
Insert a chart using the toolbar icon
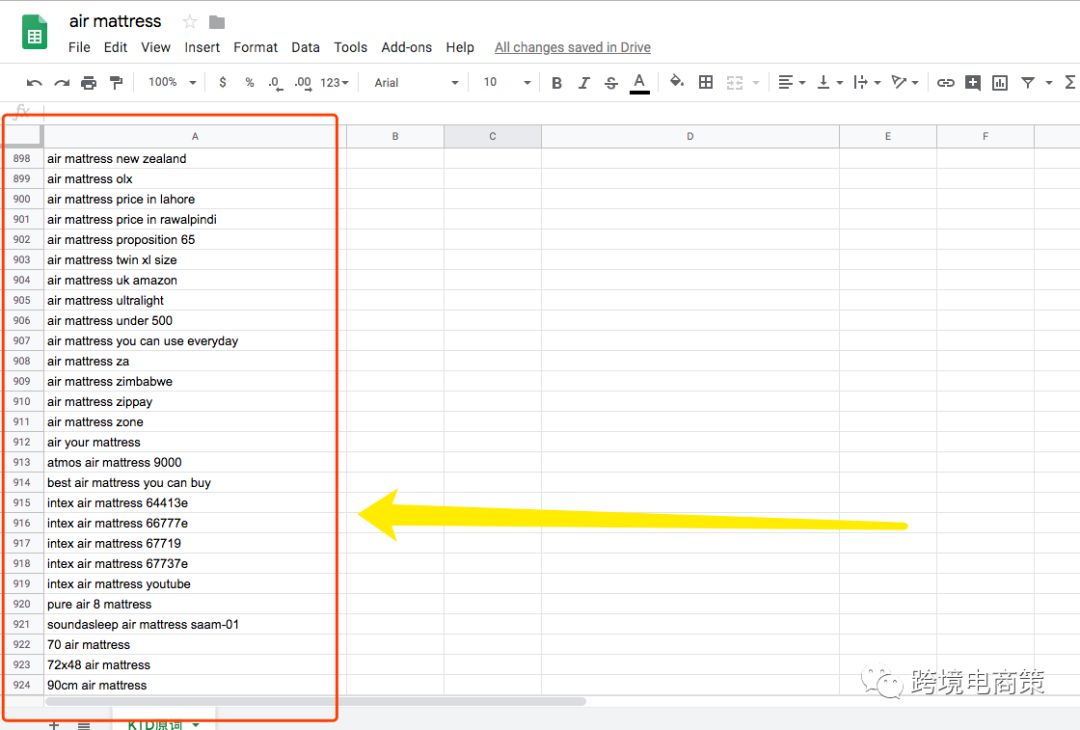tap(1000, 83)
